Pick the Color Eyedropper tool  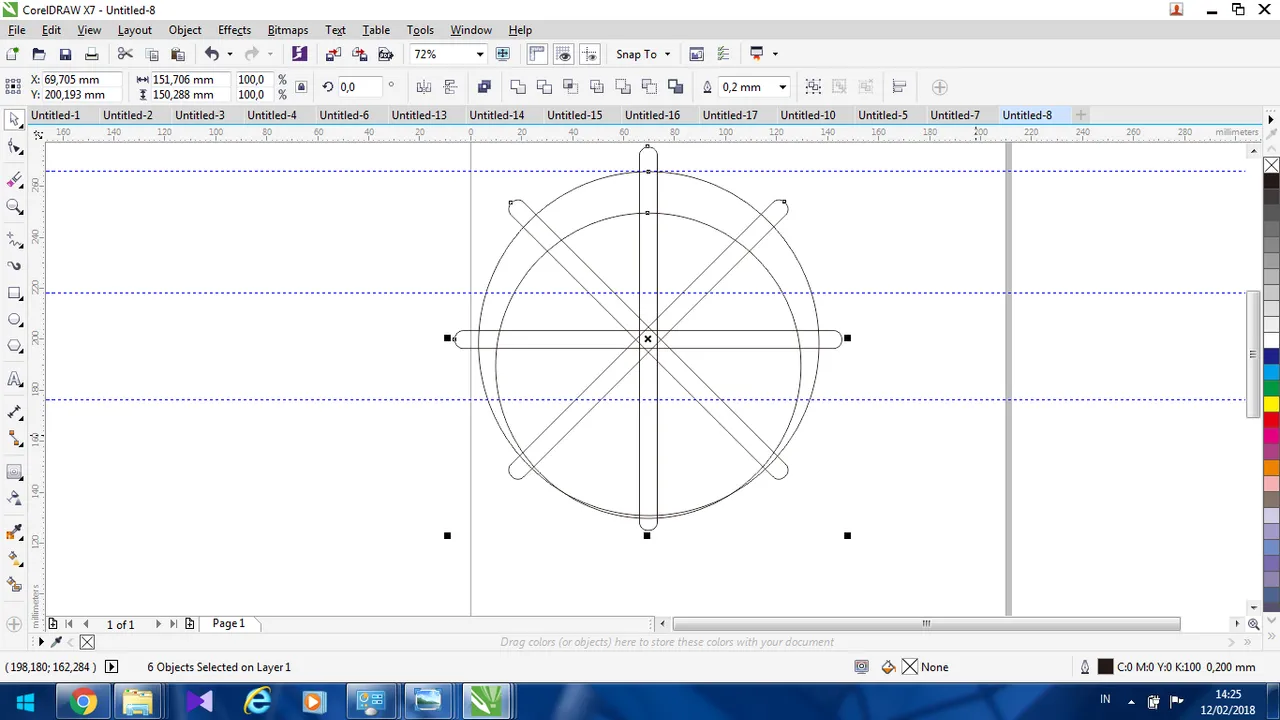pos(15,531)
